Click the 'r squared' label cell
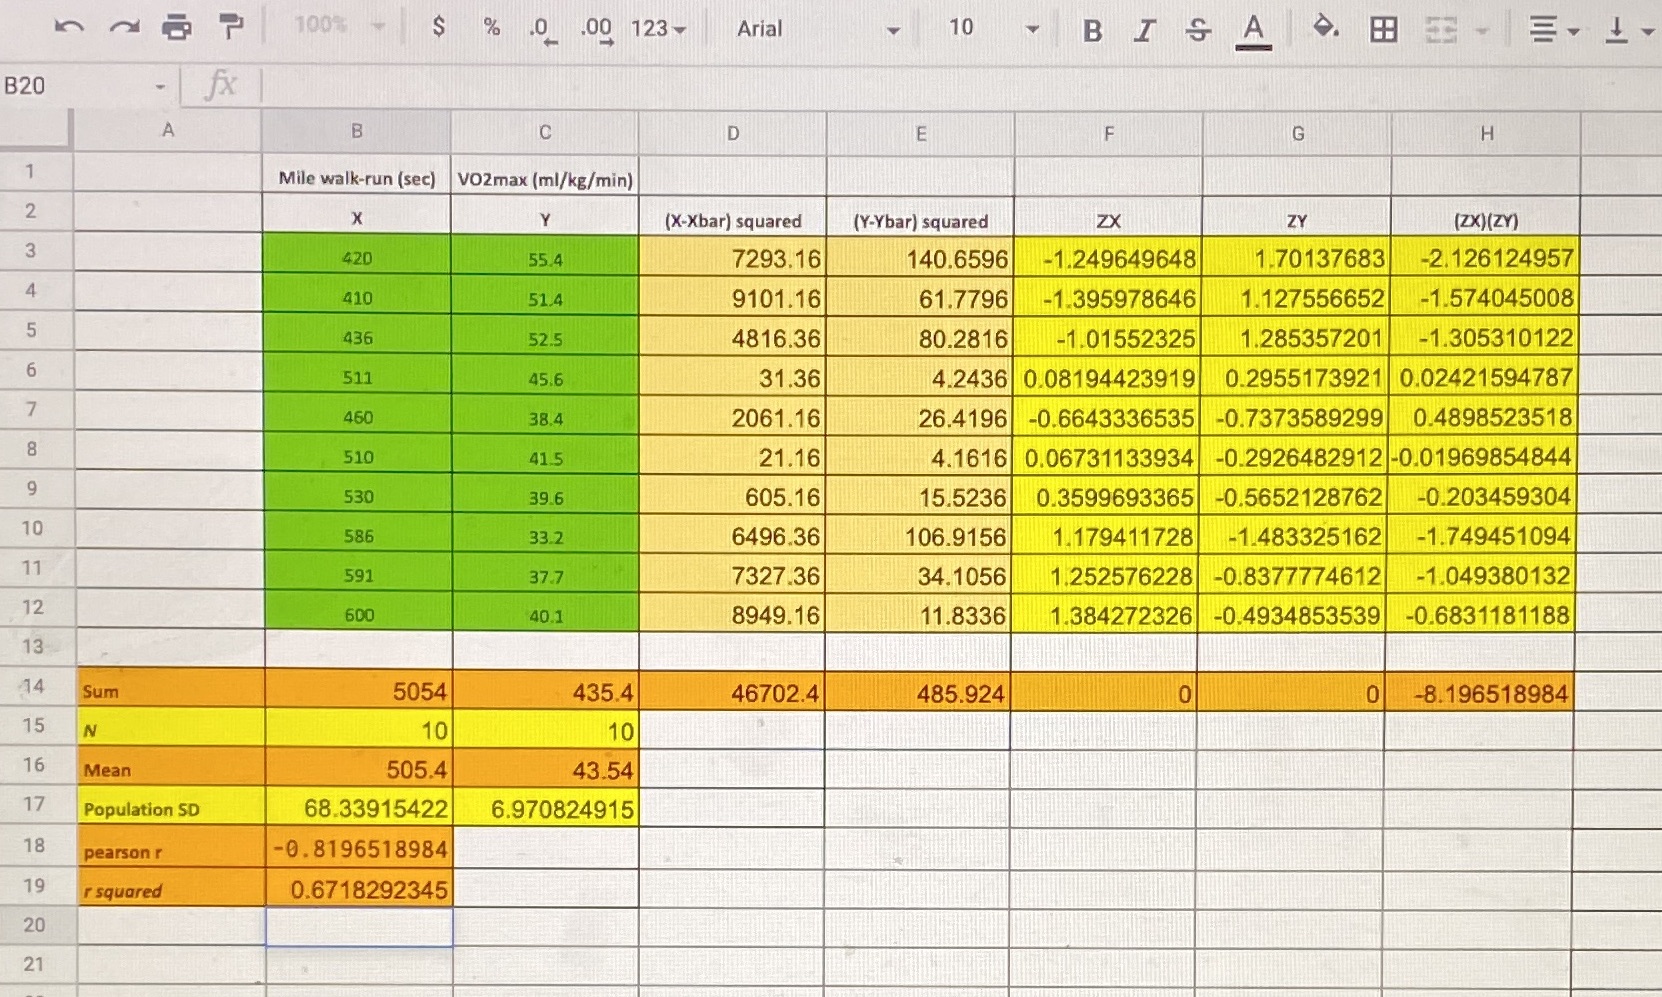Viewport: 1662px width, 997px height. tap(172, 889)
